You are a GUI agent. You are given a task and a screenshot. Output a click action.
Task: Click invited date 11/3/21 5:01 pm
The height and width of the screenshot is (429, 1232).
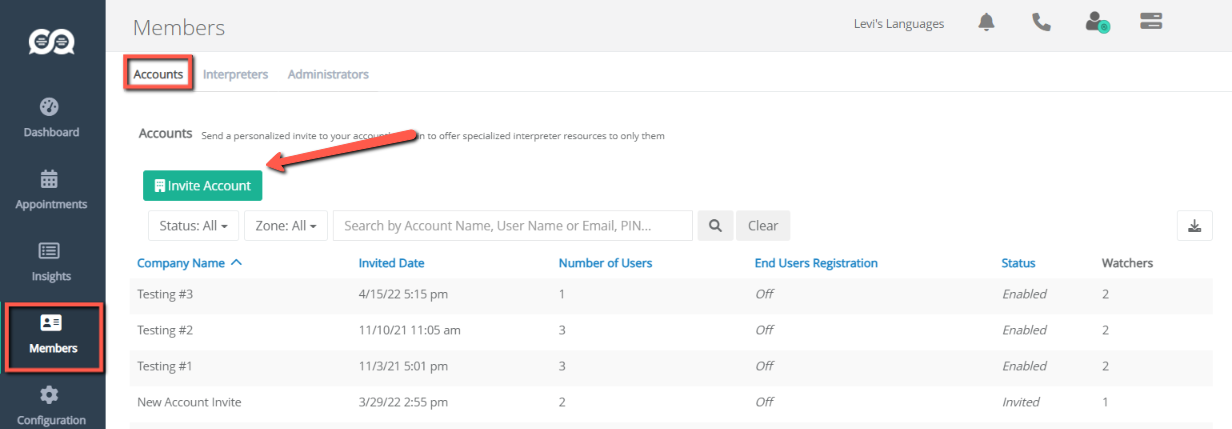(401, 366)
